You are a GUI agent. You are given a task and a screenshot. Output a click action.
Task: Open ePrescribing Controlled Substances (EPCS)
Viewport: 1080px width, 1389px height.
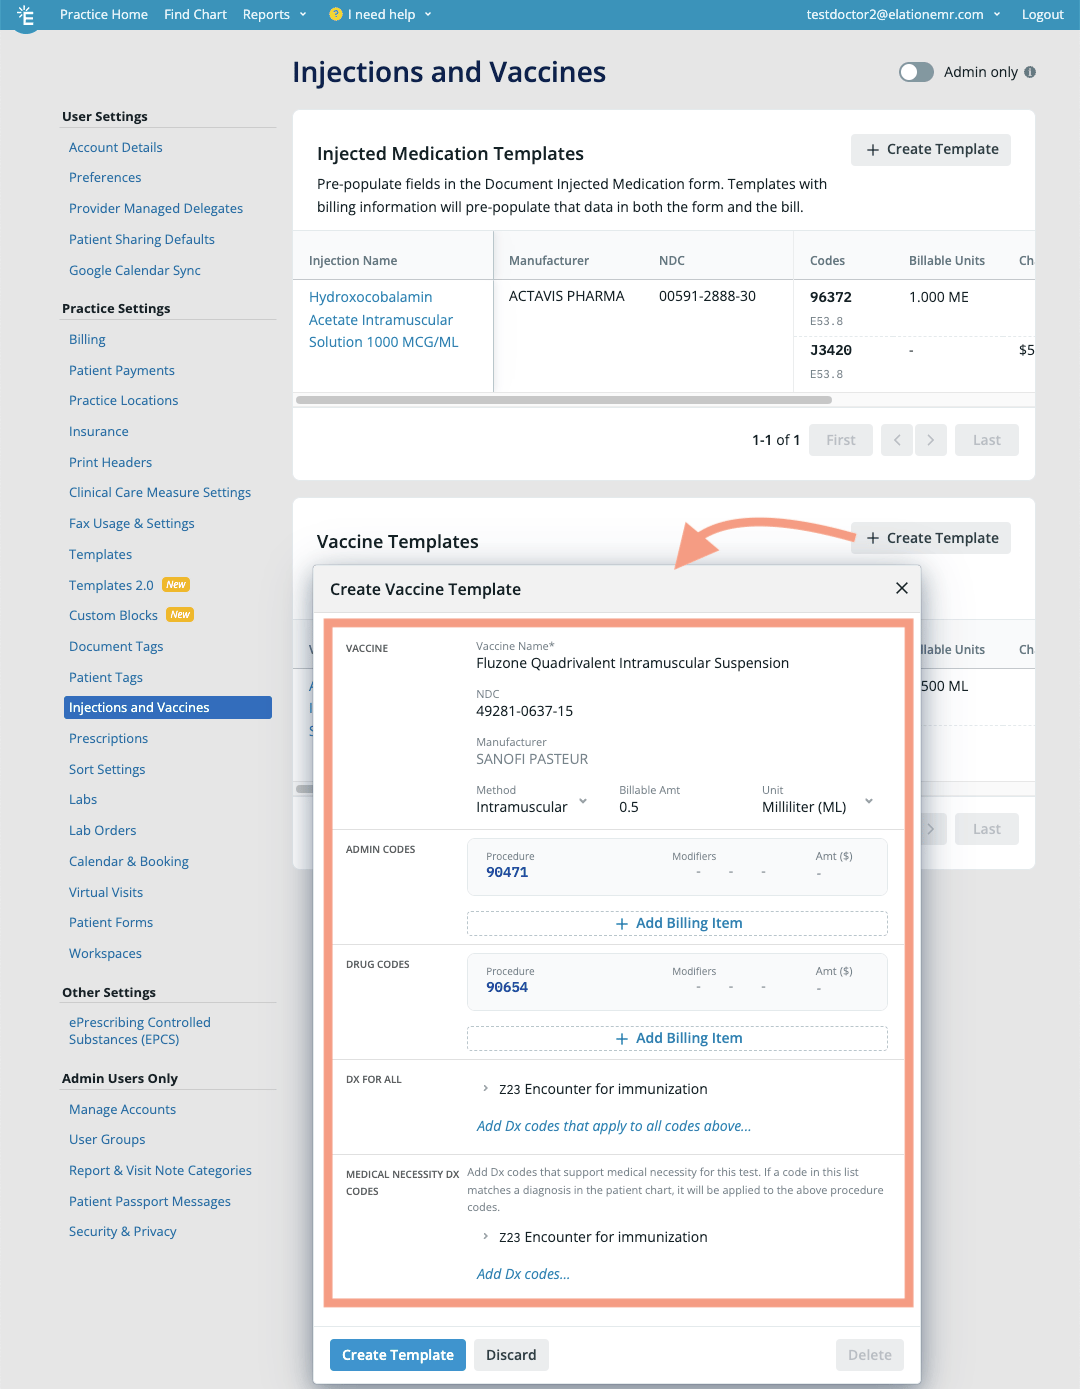(140, 1031)
